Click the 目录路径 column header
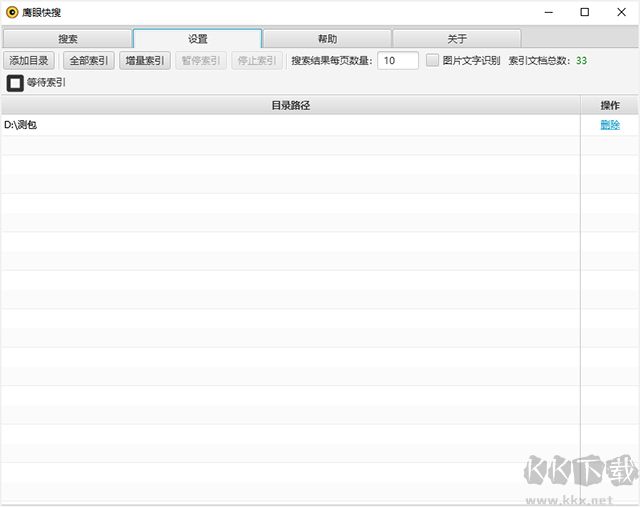 (x=290, y=105)
